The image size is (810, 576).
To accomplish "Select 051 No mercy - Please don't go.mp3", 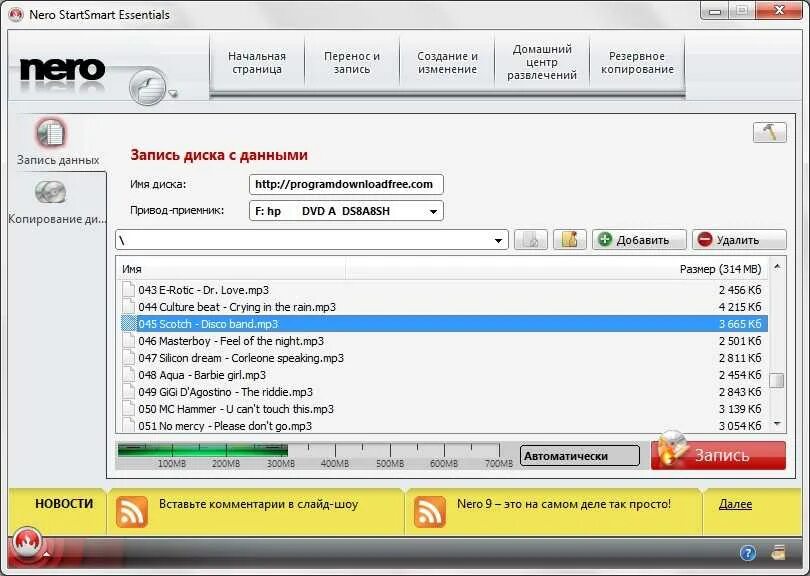I will [x=444, y=426].
